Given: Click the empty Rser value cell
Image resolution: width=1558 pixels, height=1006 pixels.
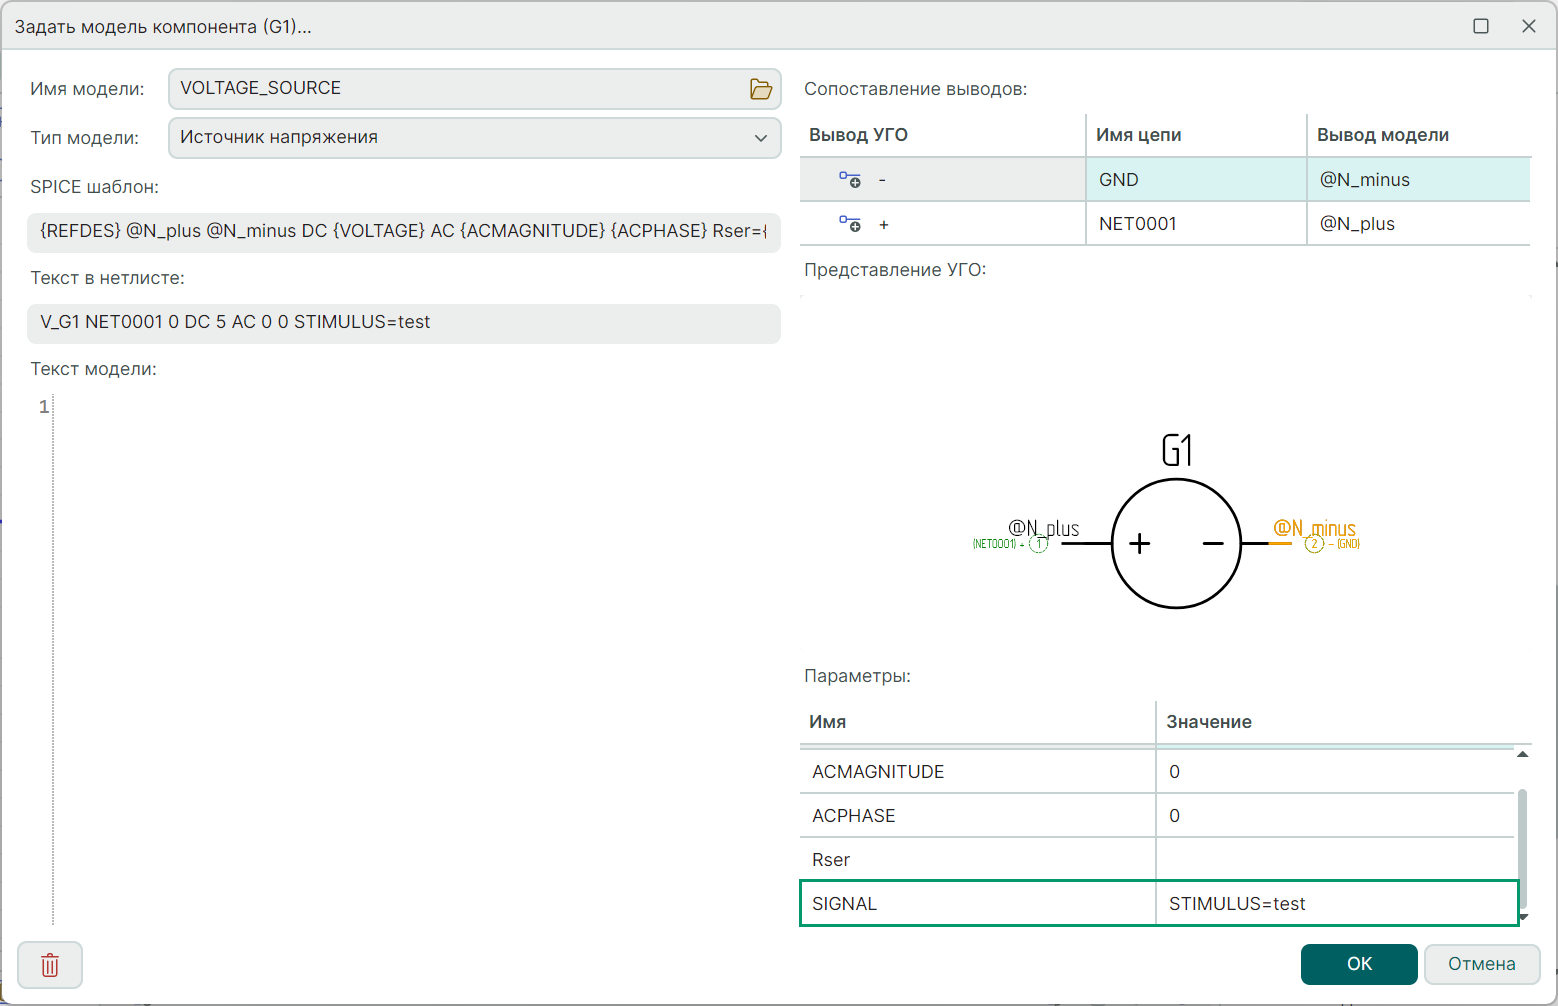Looking at the screenshot, I should (1335, 860).
